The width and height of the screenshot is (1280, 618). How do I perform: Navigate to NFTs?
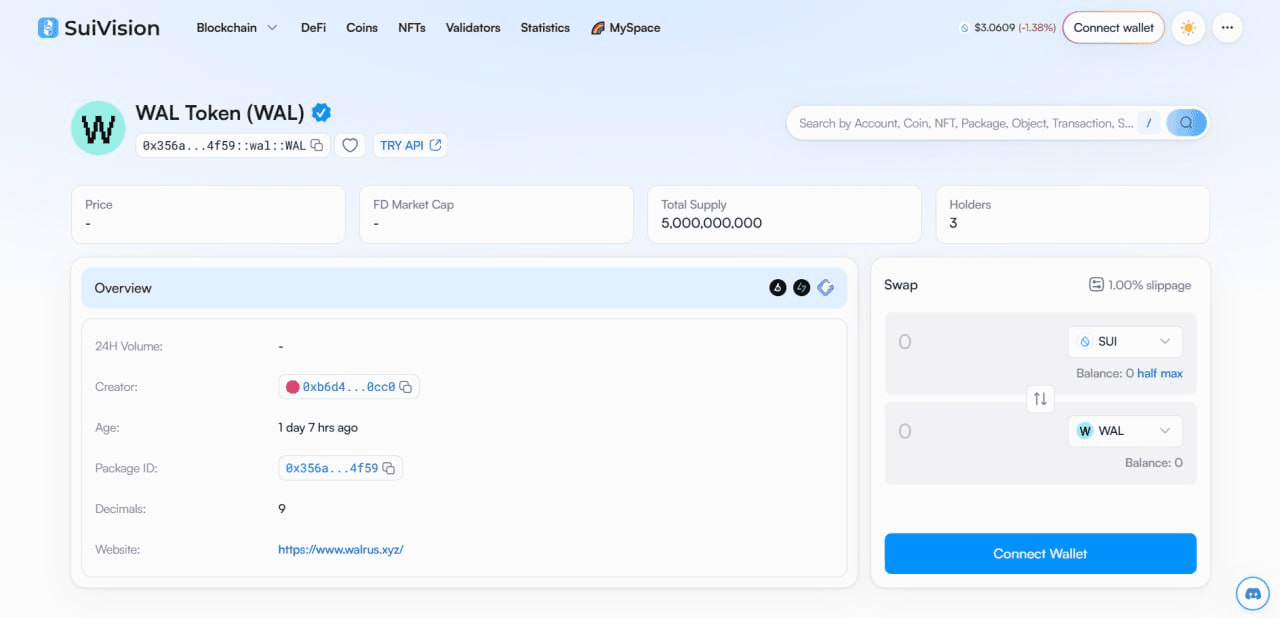pos(412,28)
